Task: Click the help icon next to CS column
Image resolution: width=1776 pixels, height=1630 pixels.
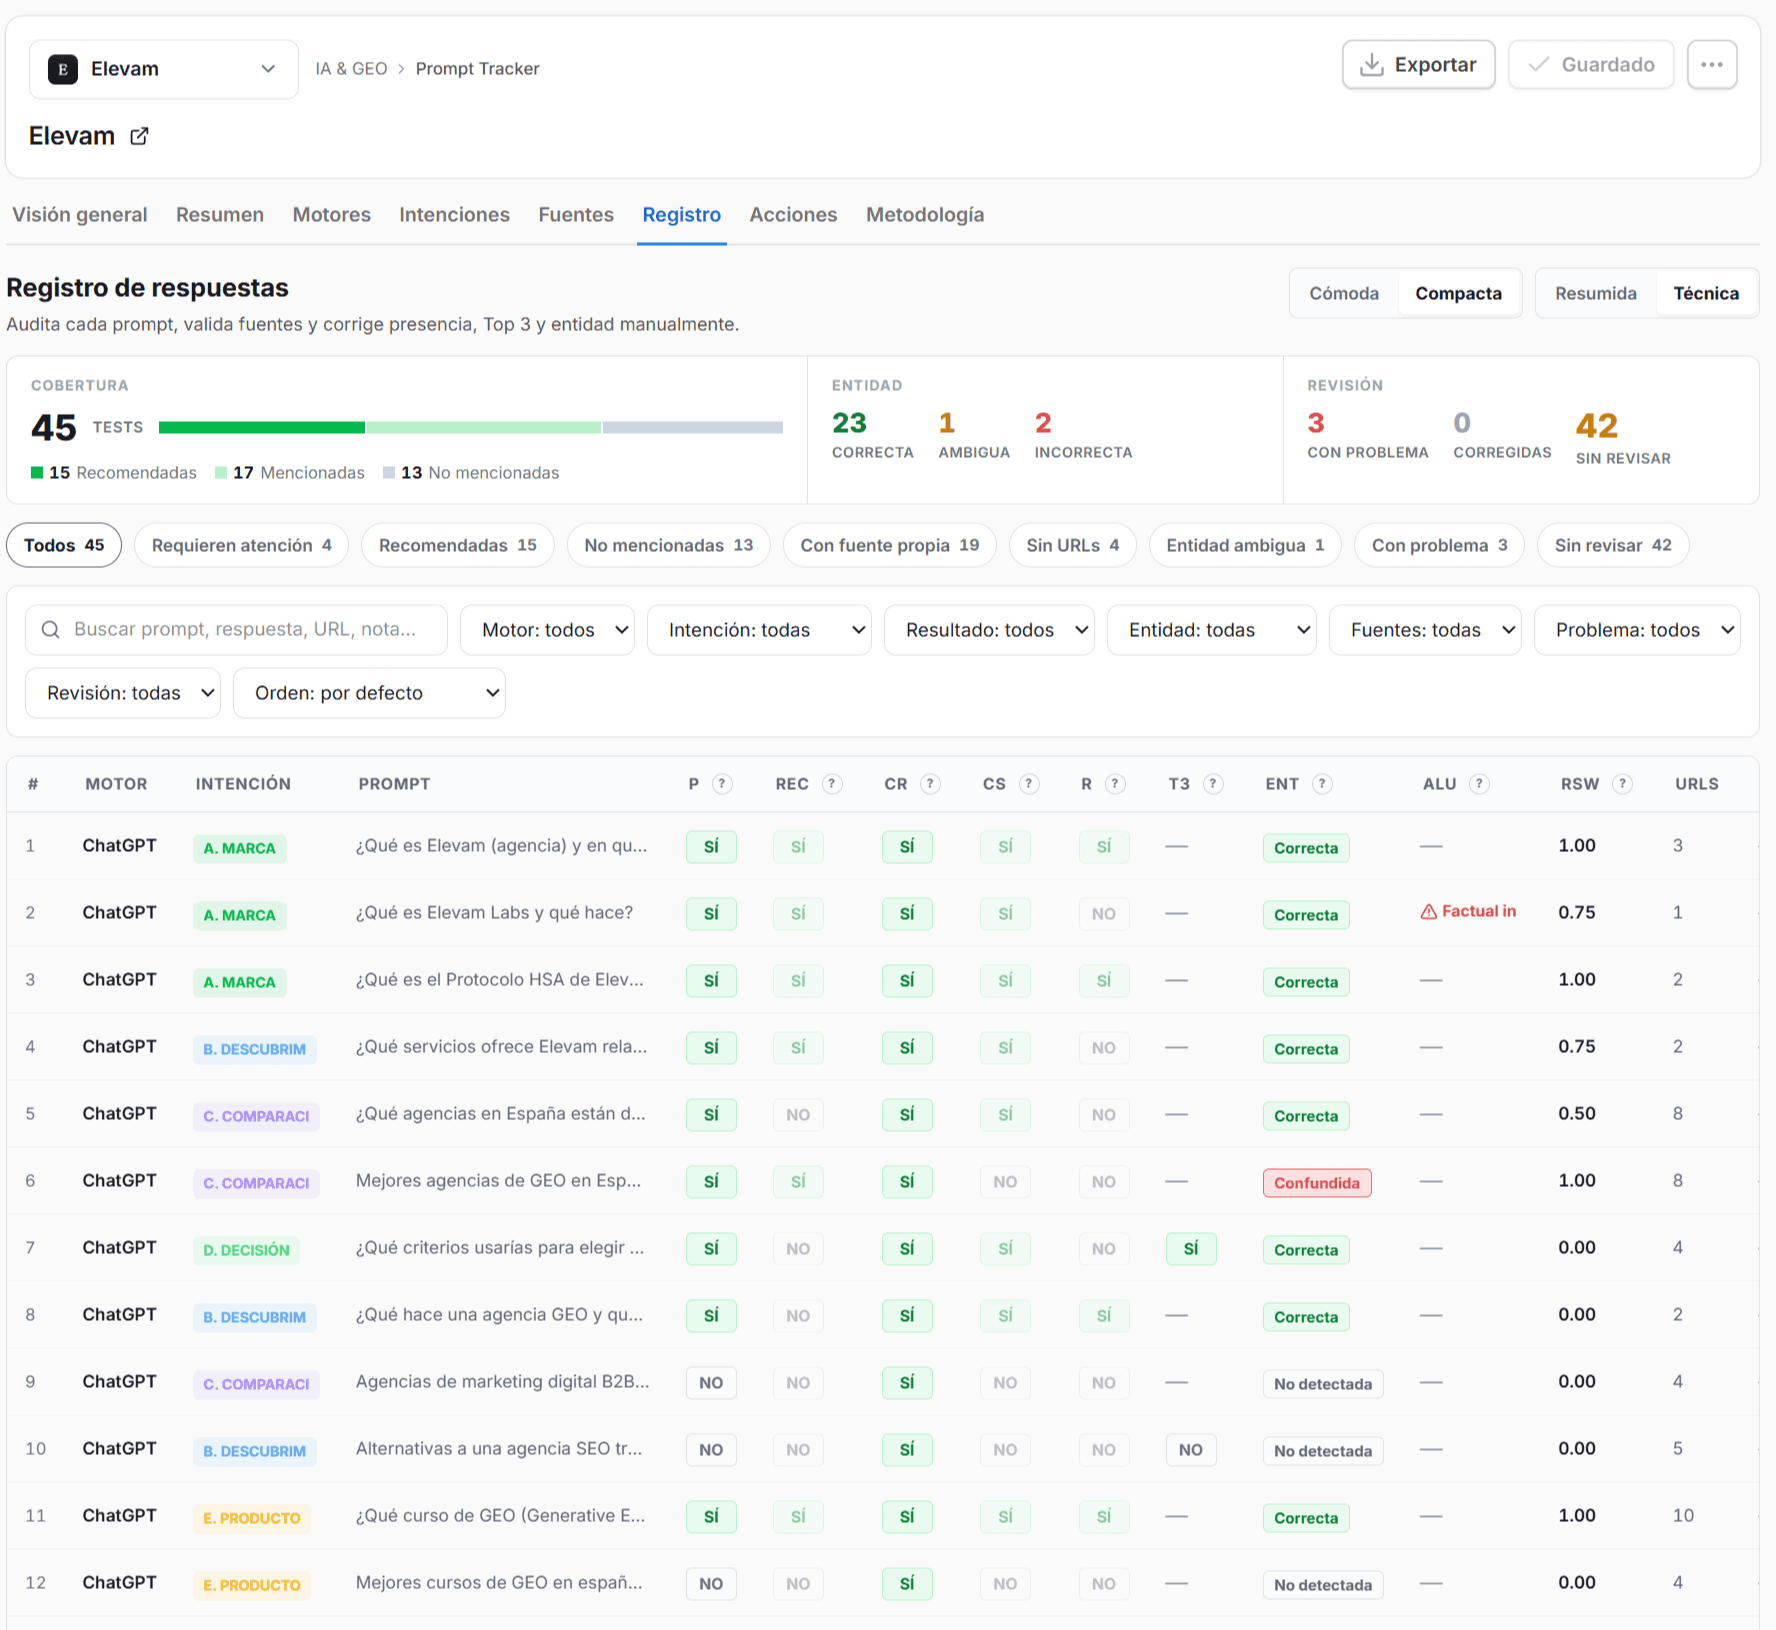Action: [1029, 784]
